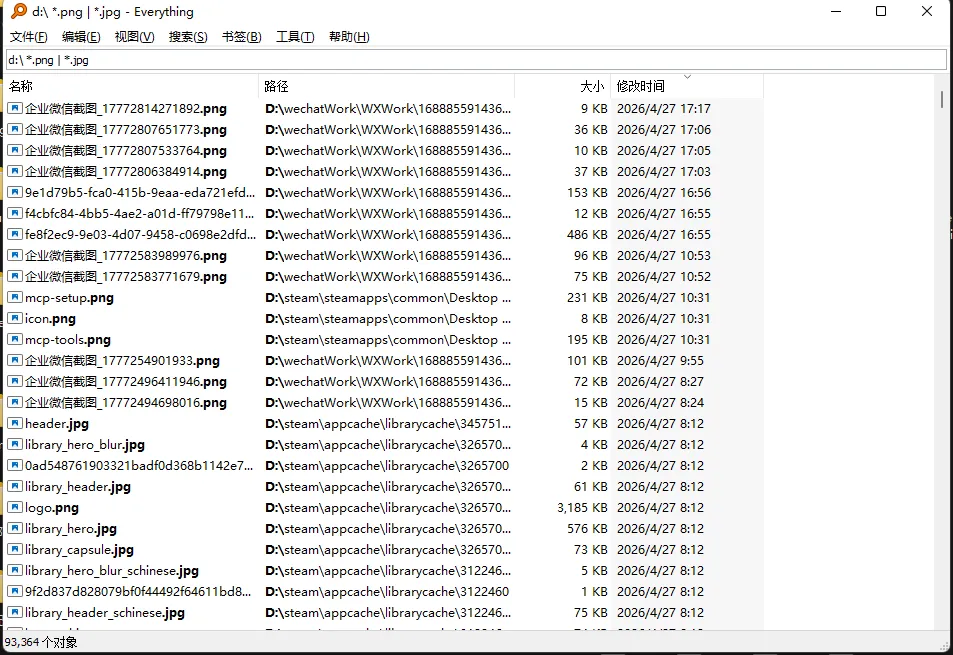
Task: Select the library_header_schinese.jpg file row
Action: 105,613
